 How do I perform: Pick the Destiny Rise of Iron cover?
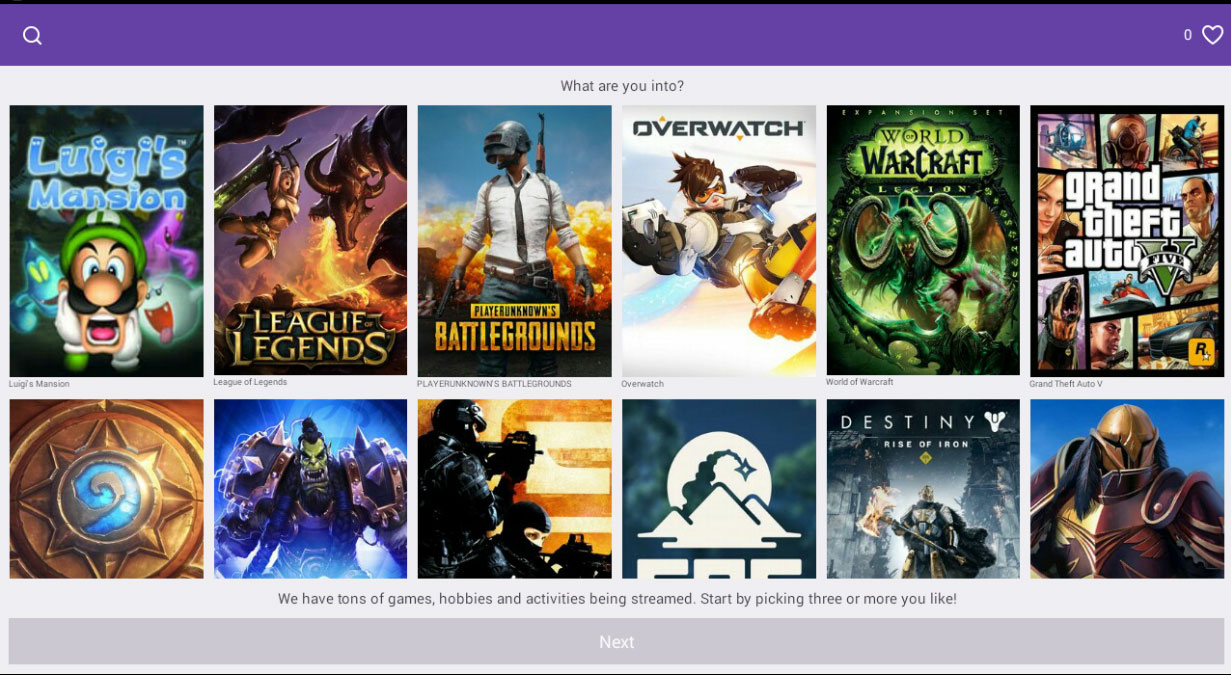[x=923, y=489]
